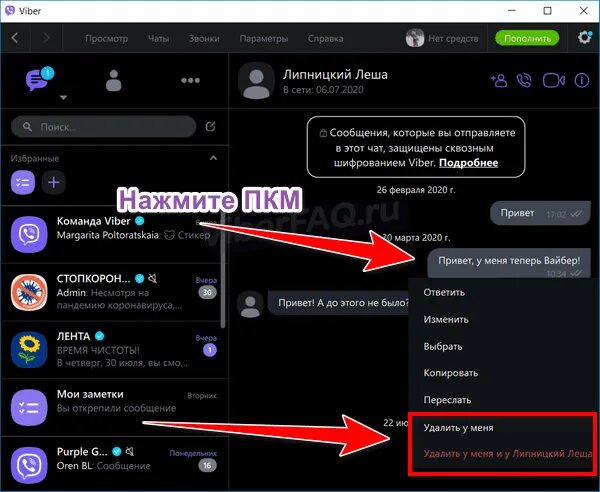This screenshot has width=600, height=492.
Task: Click the green Пополнить button
Action: point(527,38)
